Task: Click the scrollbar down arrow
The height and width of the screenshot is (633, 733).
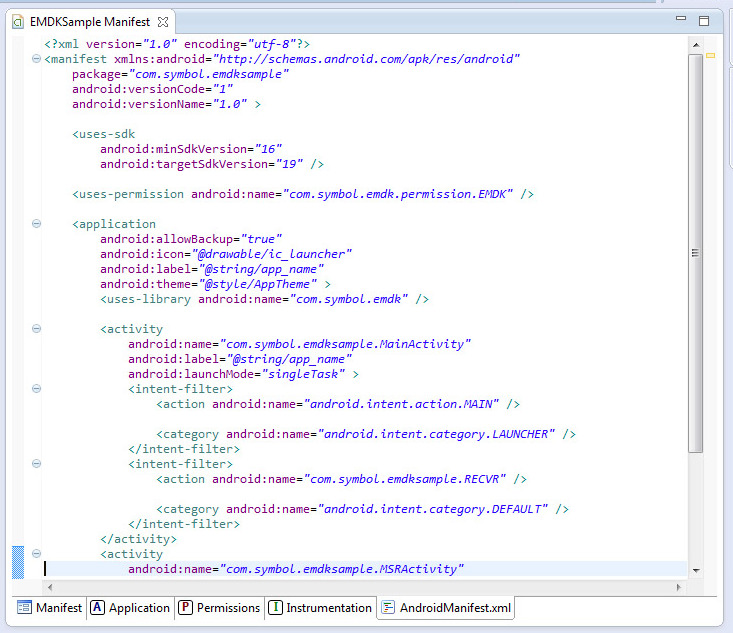Action: click(696, 571)
